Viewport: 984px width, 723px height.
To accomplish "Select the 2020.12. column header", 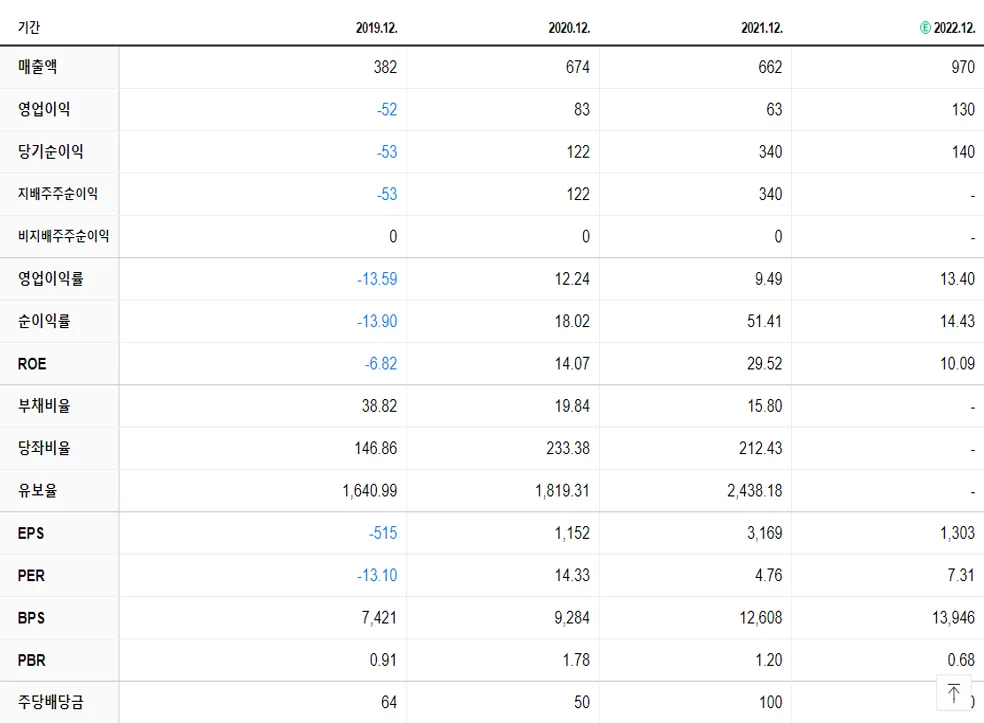I will (x=569, y=28).
